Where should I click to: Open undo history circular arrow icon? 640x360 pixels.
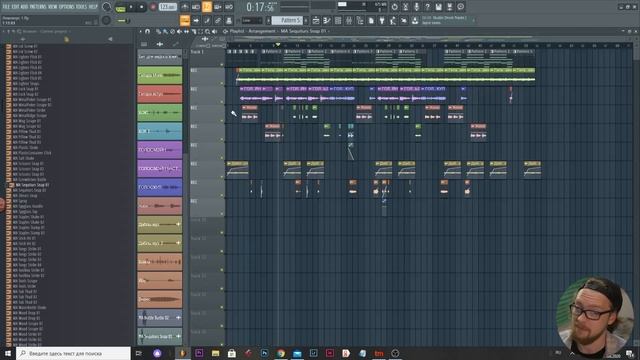coord(394,7)
